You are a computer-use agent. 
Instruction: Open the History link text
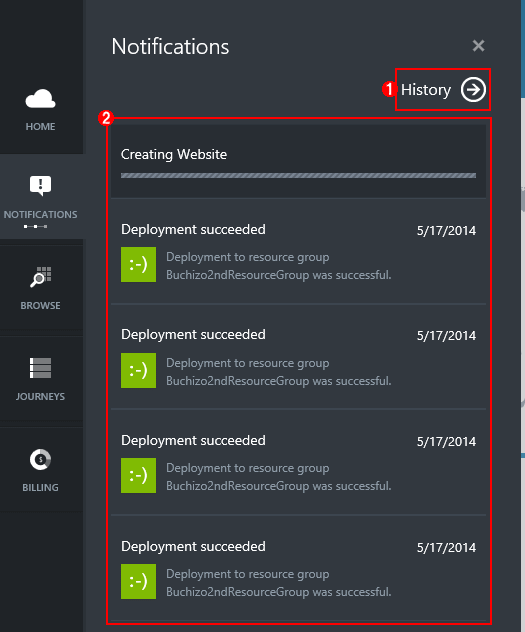(426, 89)
